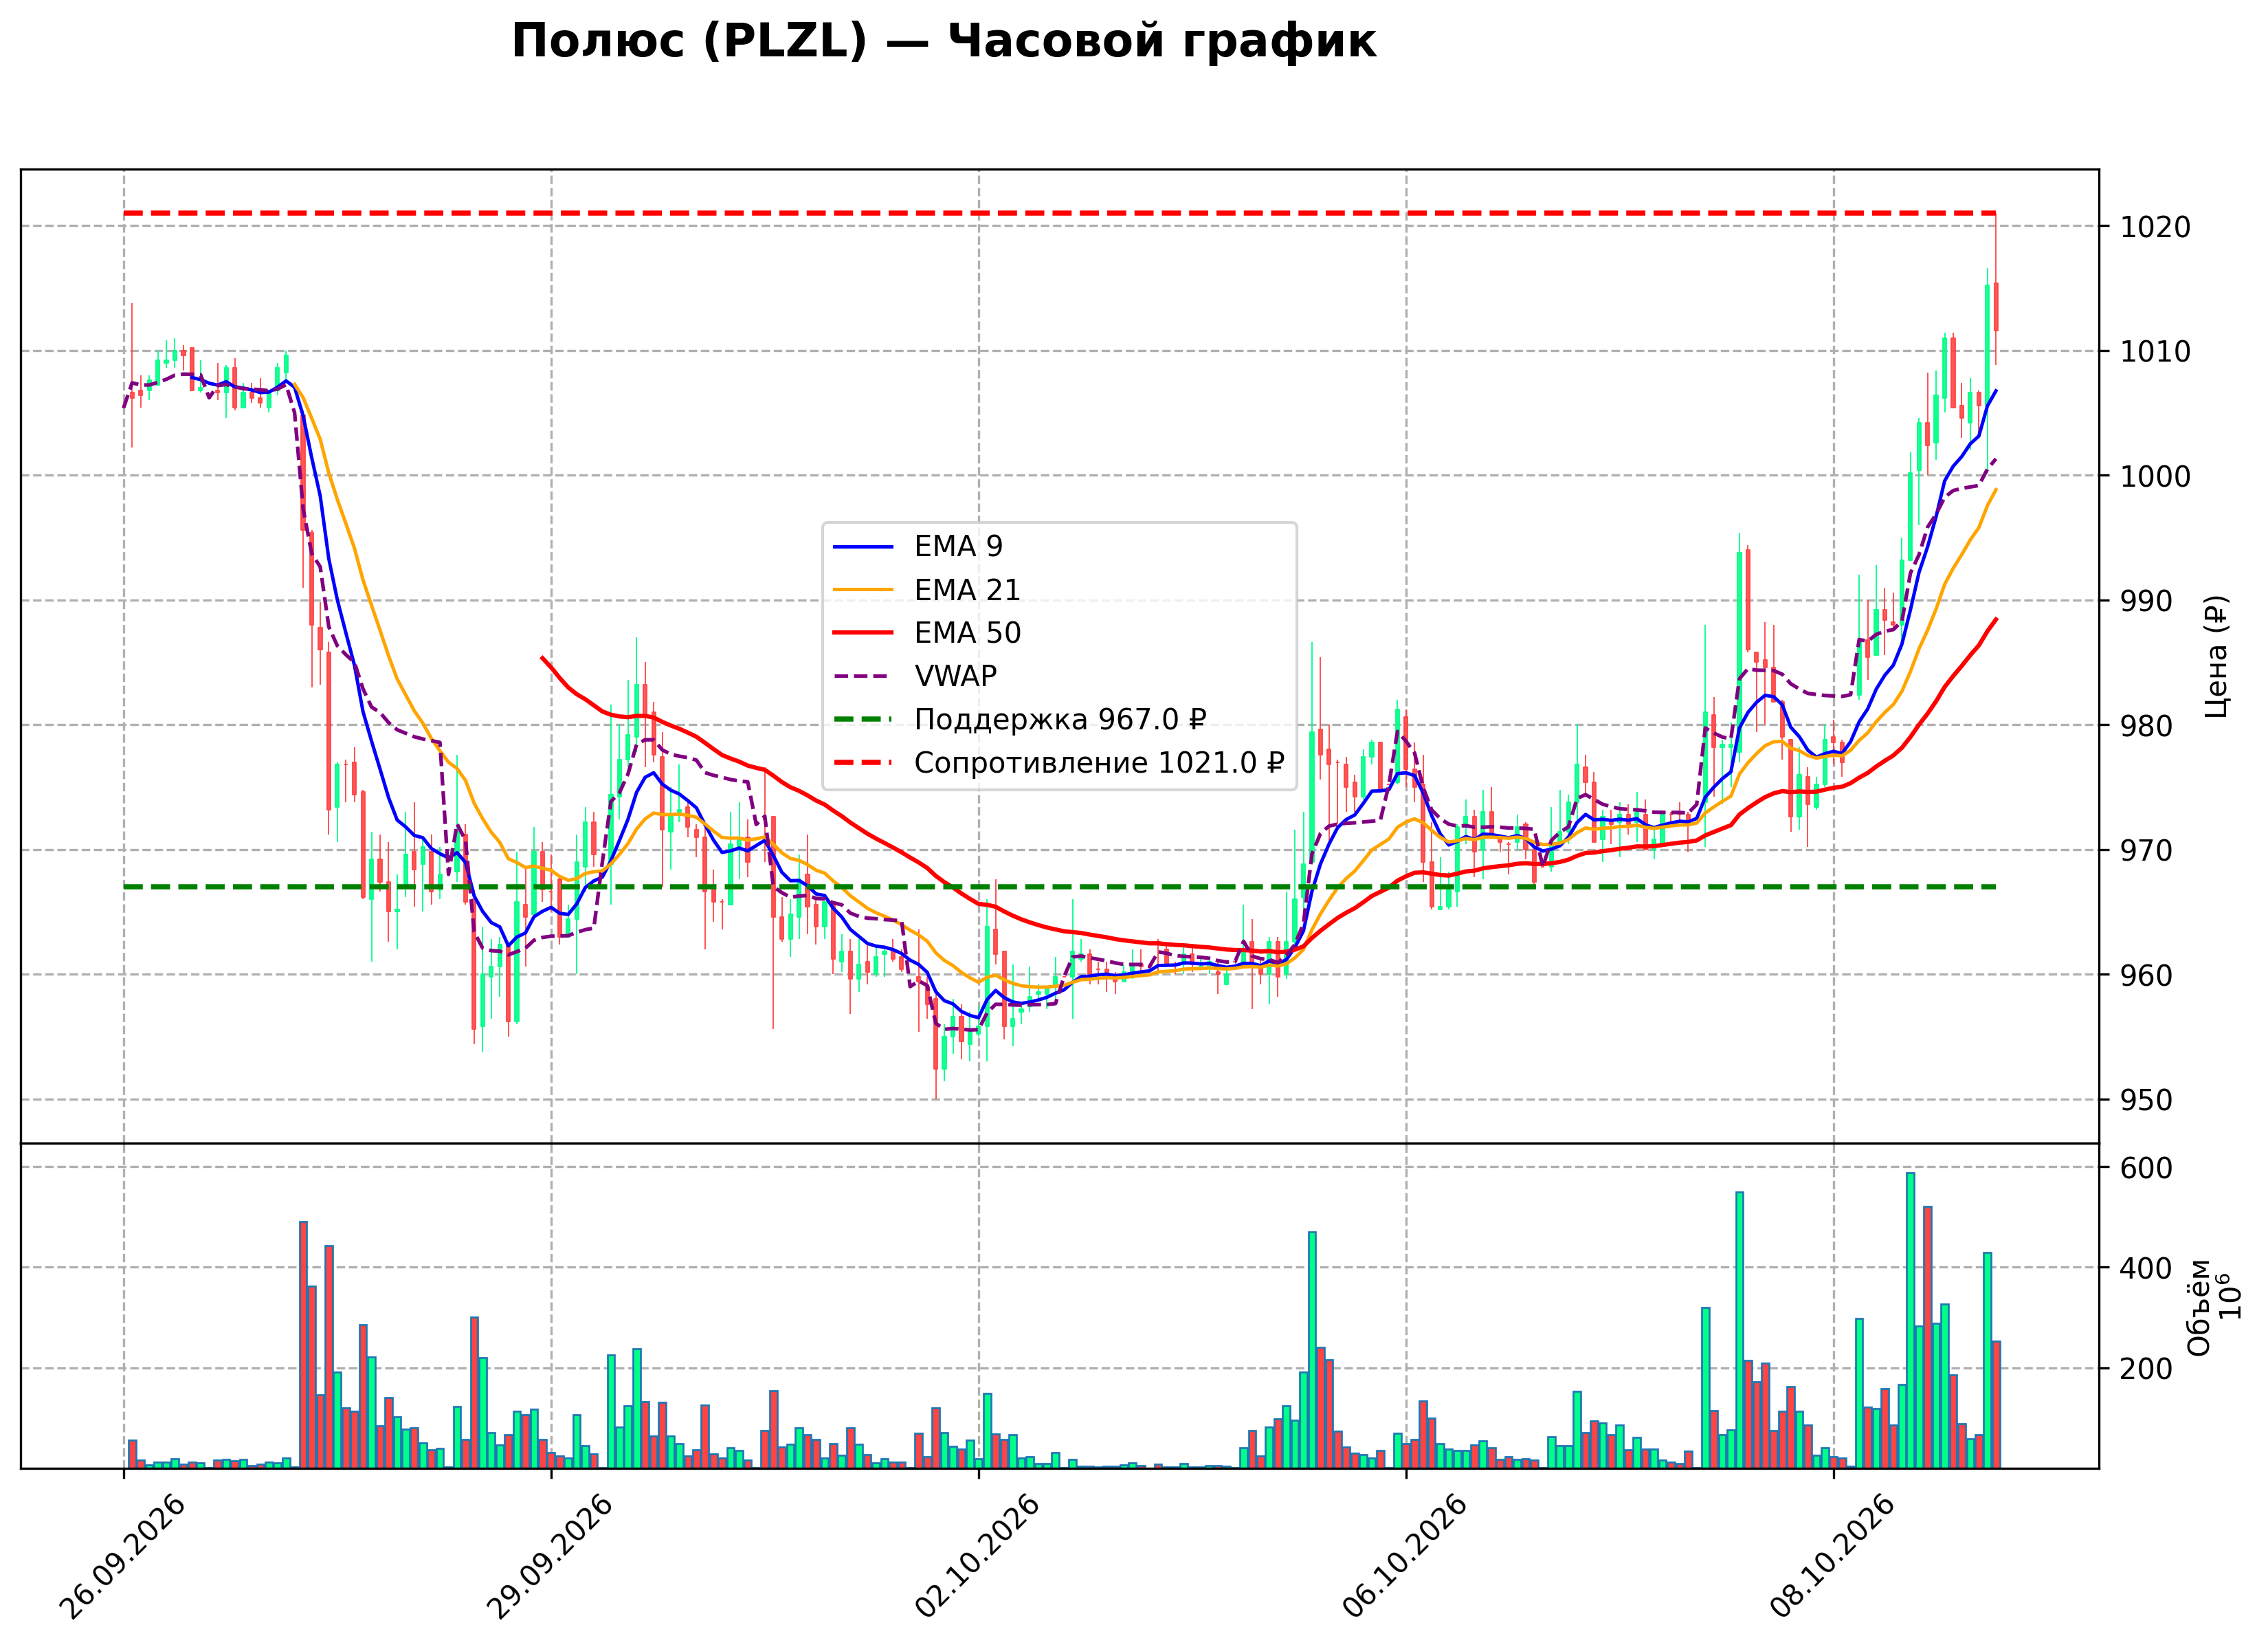Click the 990 price axis tick label
2268x1645 pixels.
[x=2146, y=602]
